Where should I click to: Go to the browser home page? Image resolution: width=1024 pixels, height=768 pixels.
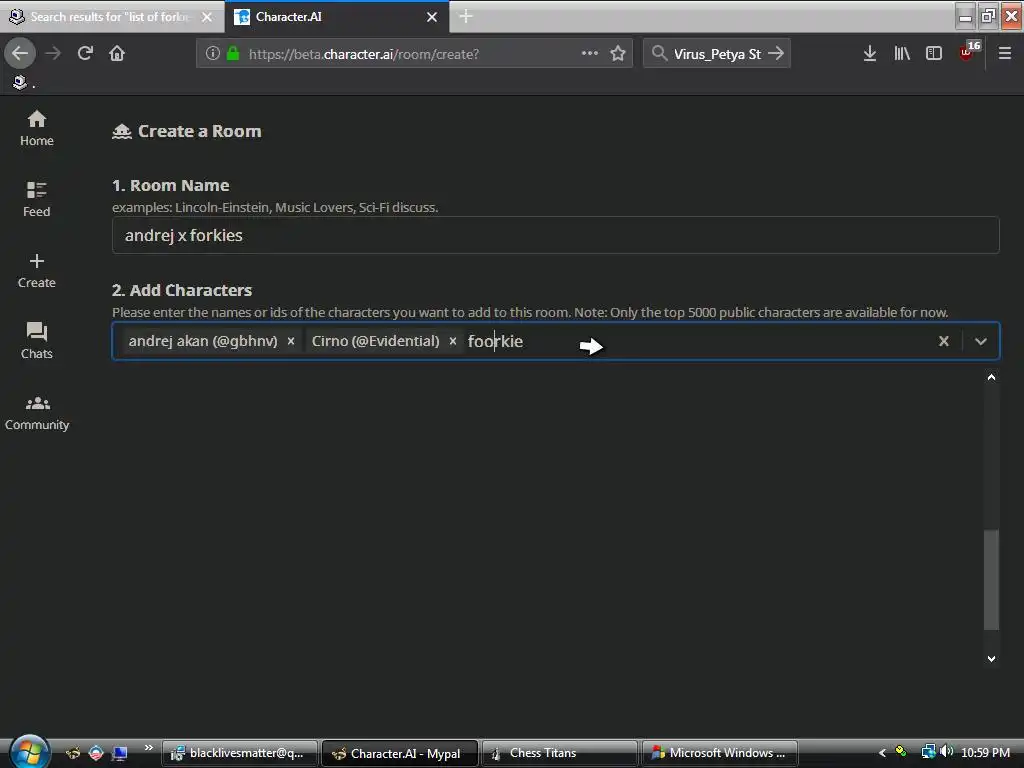pyautogui.click(x=117, y=53)
